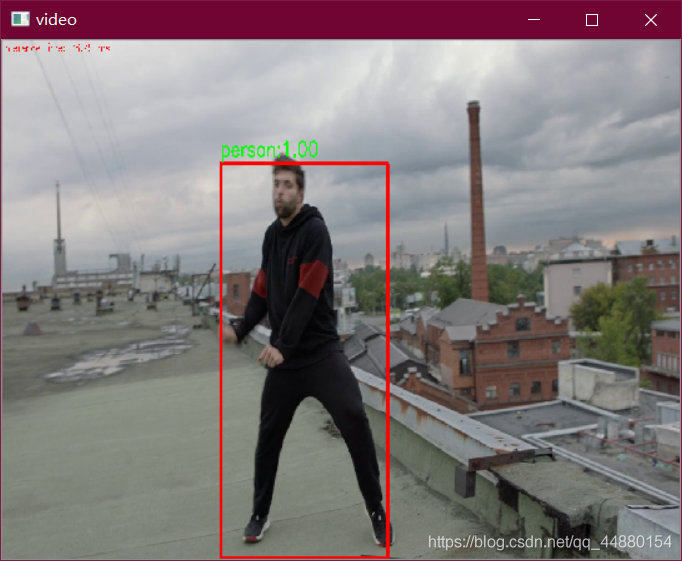Click the green 'person:1.00' detection label
The height and width of the screenshot is (561, 682).
pyautogui.click(x=269, y=150)
